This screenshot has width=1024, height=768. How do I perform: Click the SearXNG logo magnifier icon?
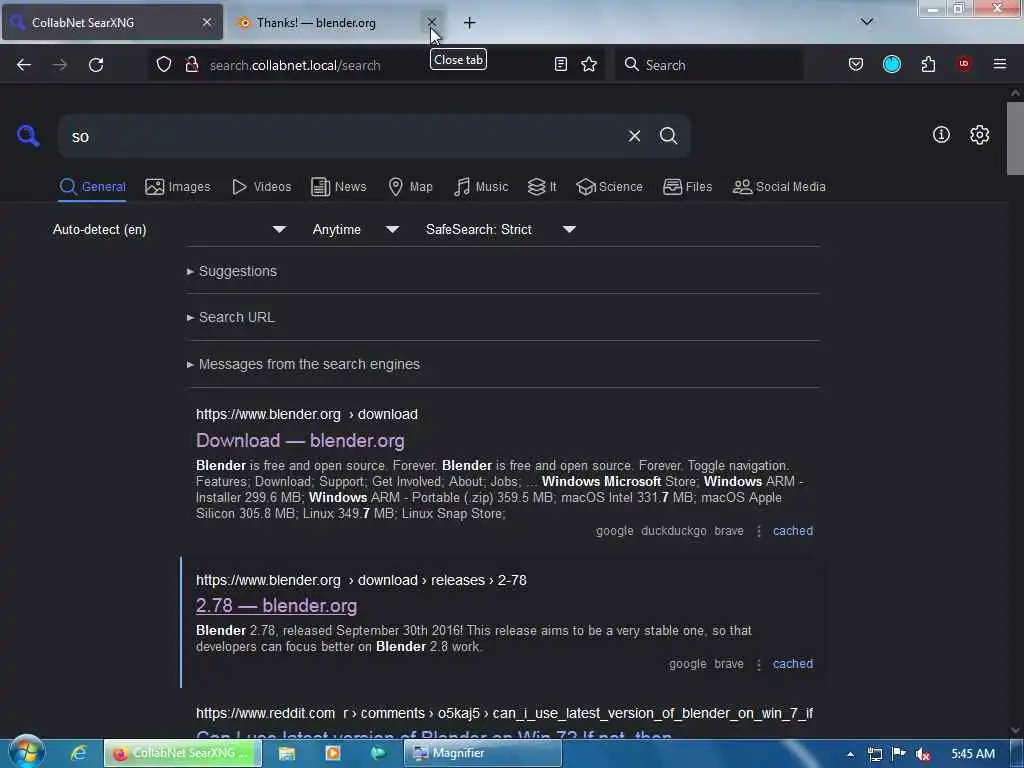point(28,136)
